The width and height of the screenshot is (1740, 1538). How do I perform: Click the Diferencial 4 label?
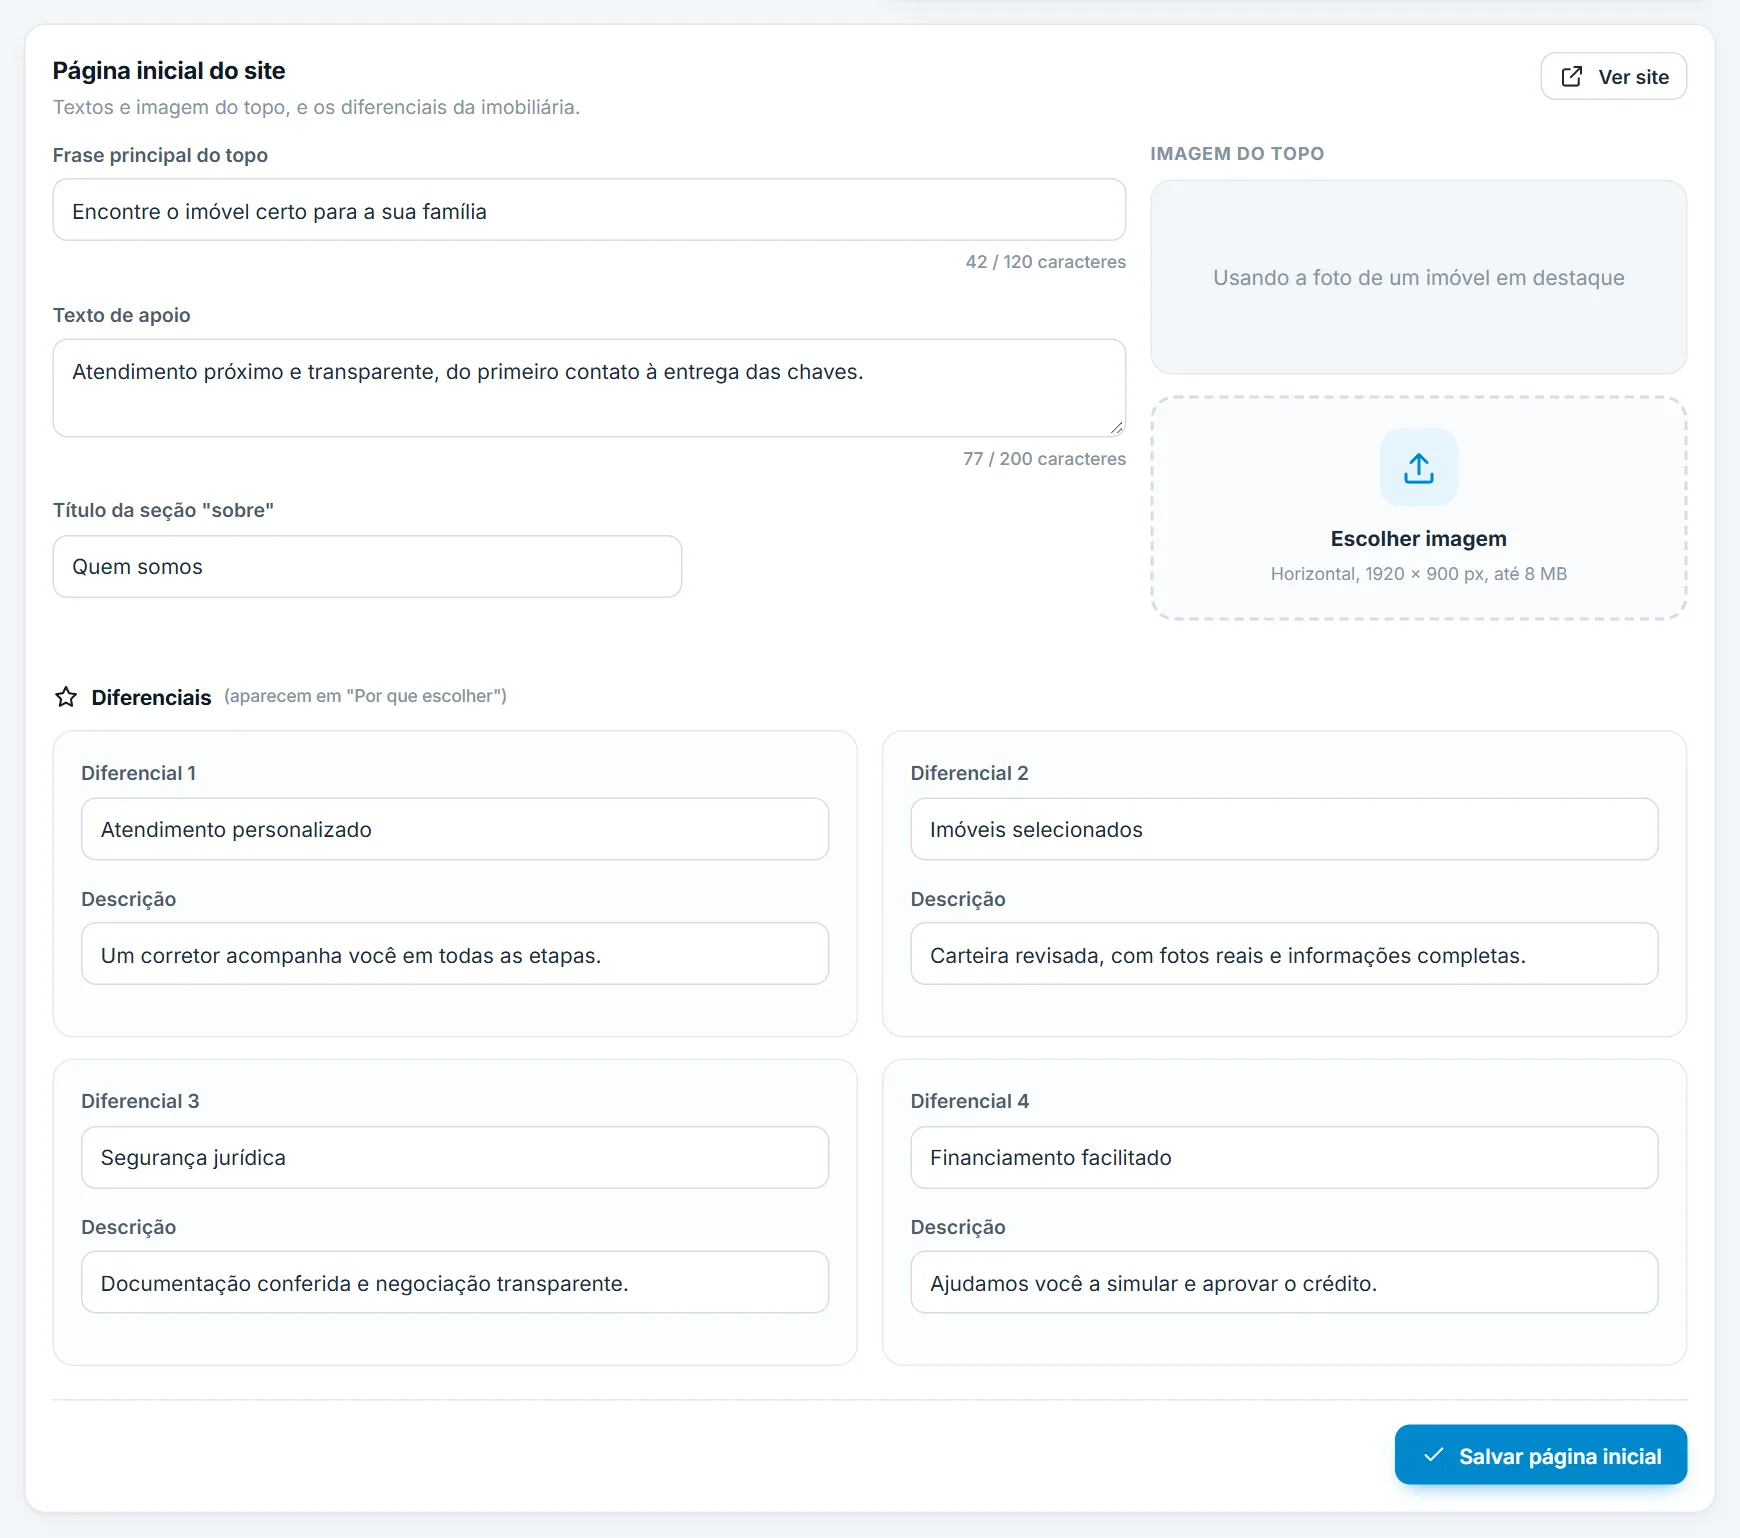coord(969,1101)
